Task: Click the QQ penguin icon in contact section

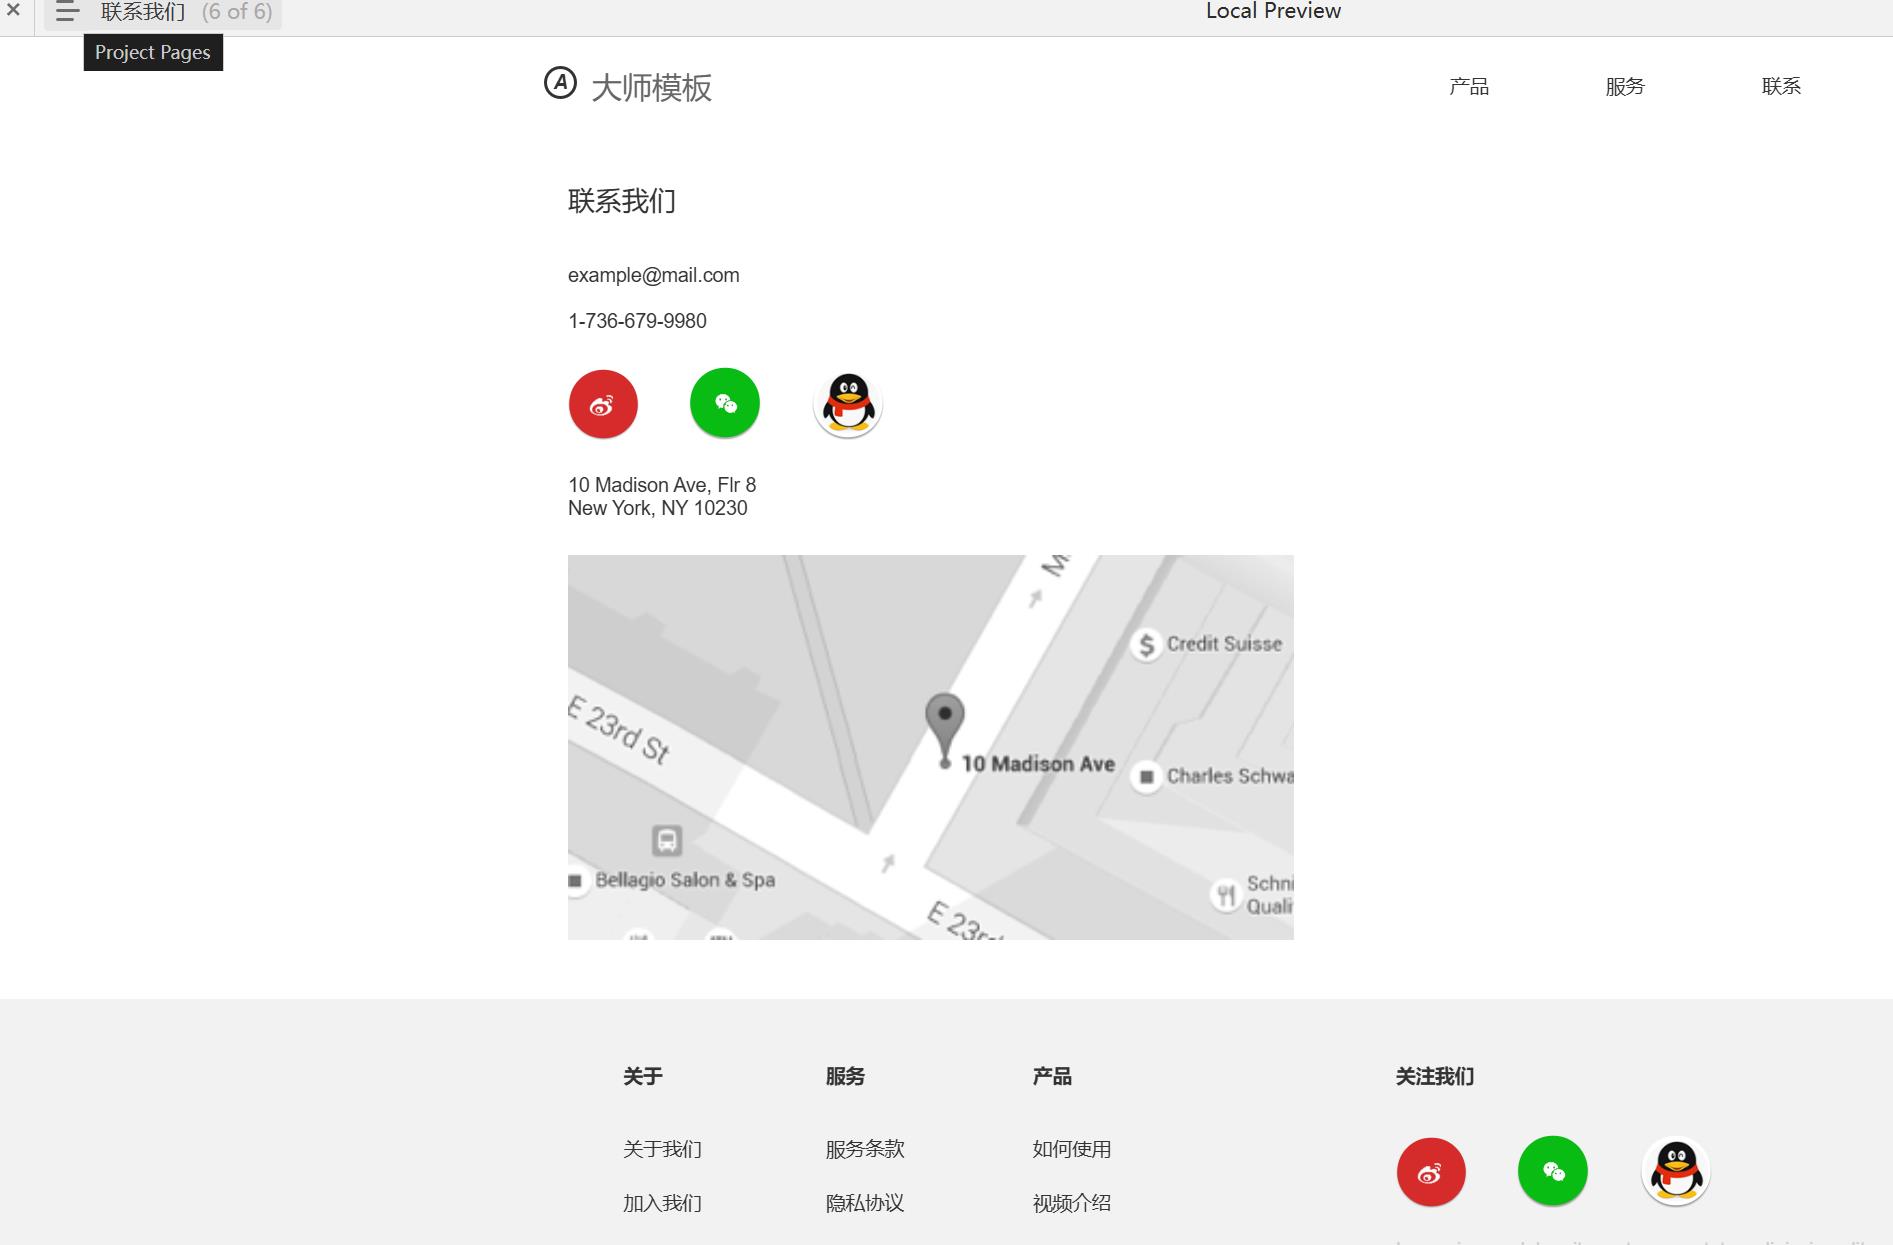Action: (x=848, y=404)
